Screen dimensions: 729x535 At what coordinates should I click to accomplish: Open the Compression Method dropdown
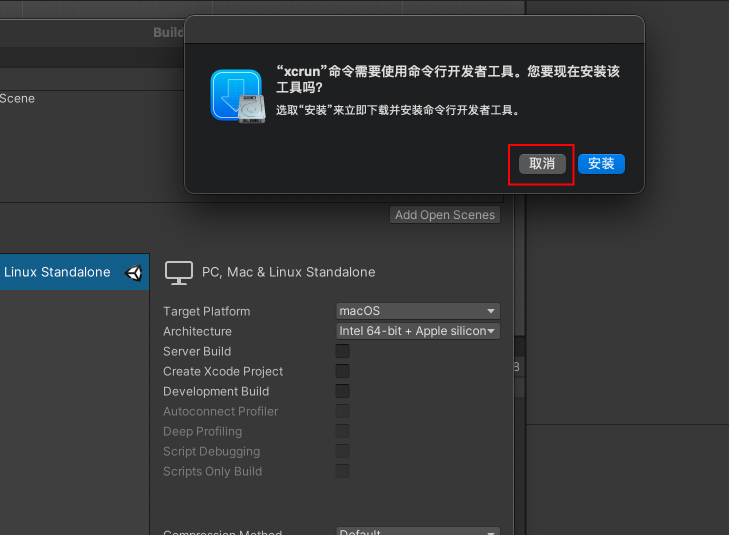[417, 532]
